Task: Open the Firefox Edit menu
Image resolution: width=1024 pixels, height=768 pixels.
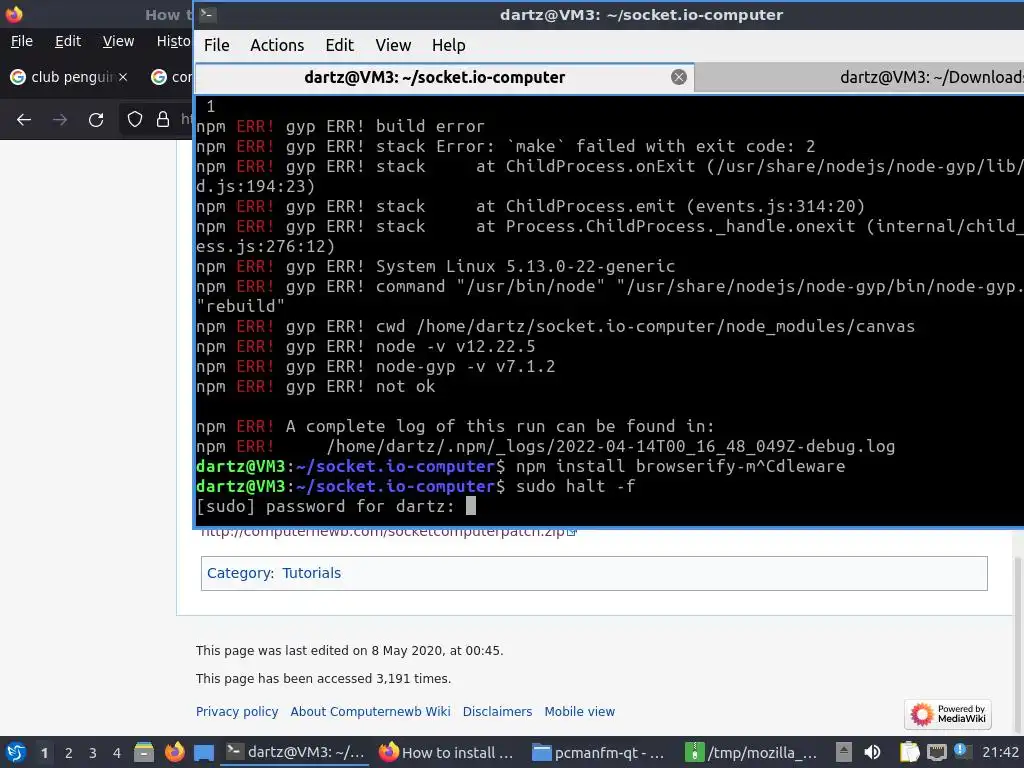Action: (68, 41)
